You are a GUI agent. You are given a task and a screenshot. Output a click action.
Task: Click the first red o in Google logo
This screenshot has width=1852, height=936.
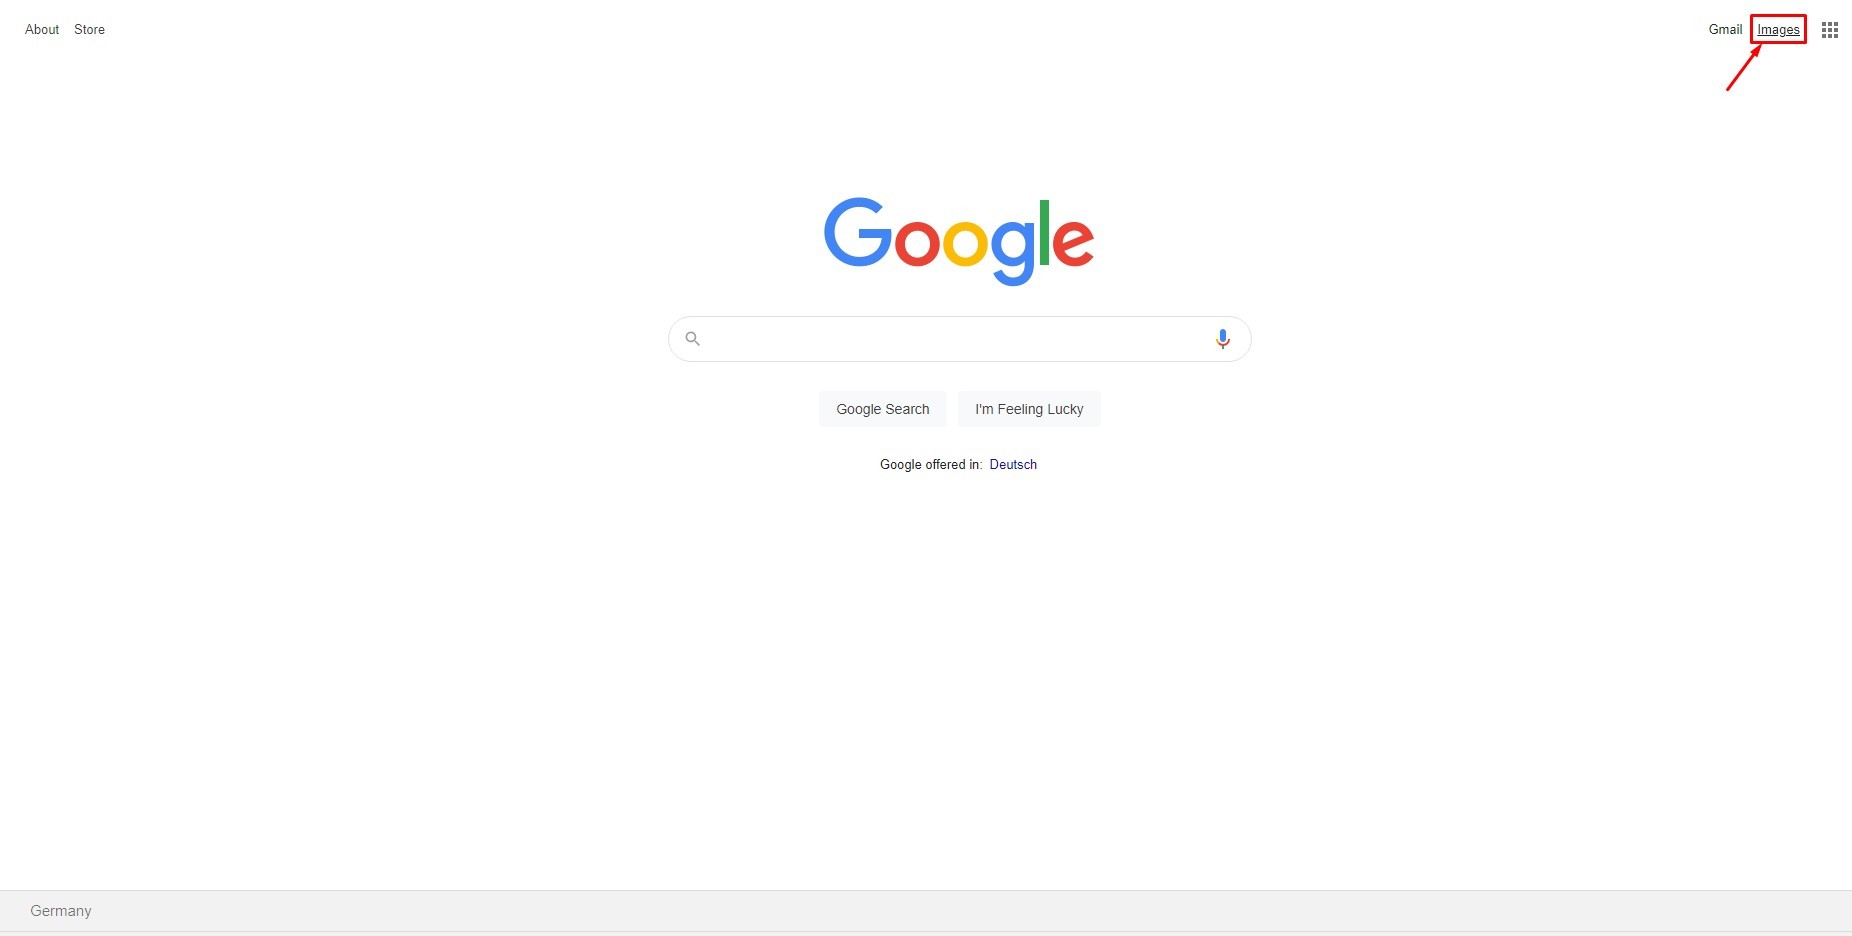tap(918, 243)
